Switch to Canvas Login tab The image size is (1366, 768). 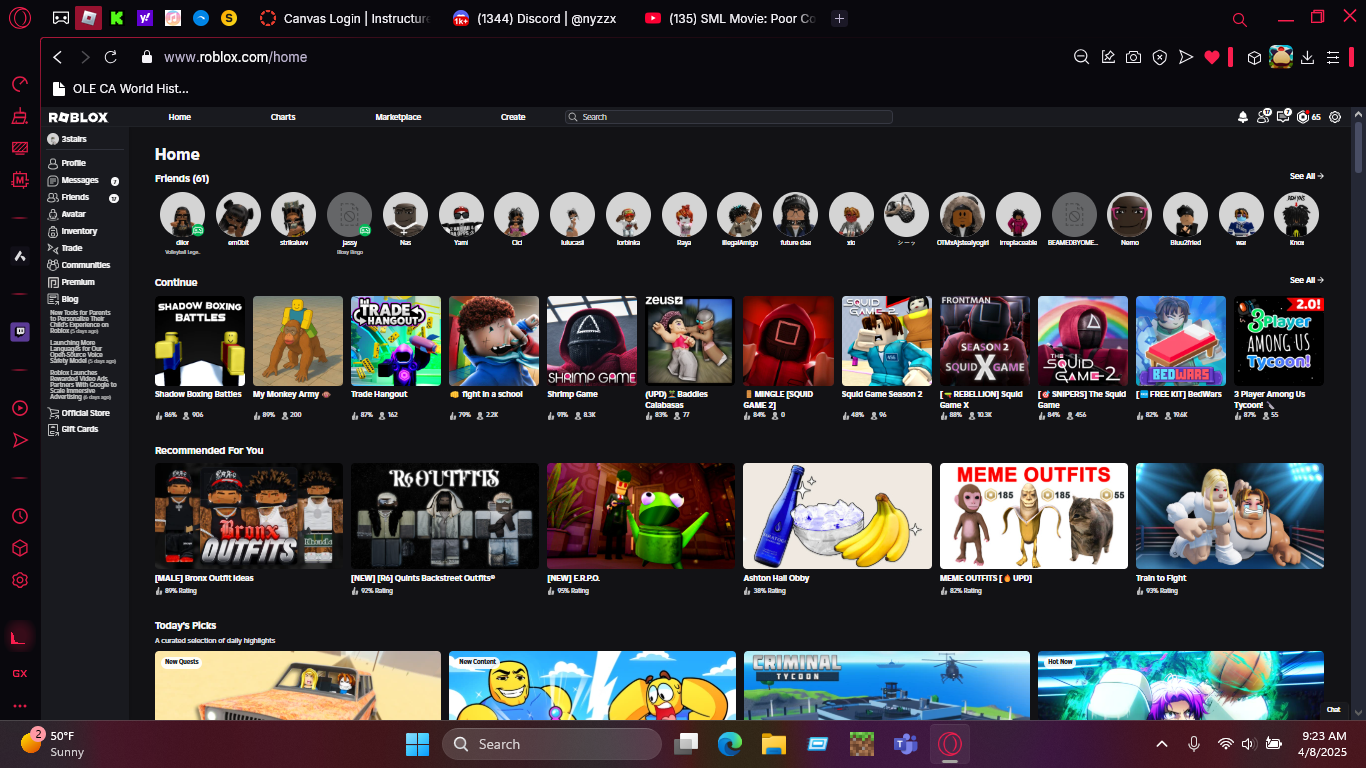pyautogui.click(x=345, y=18)
